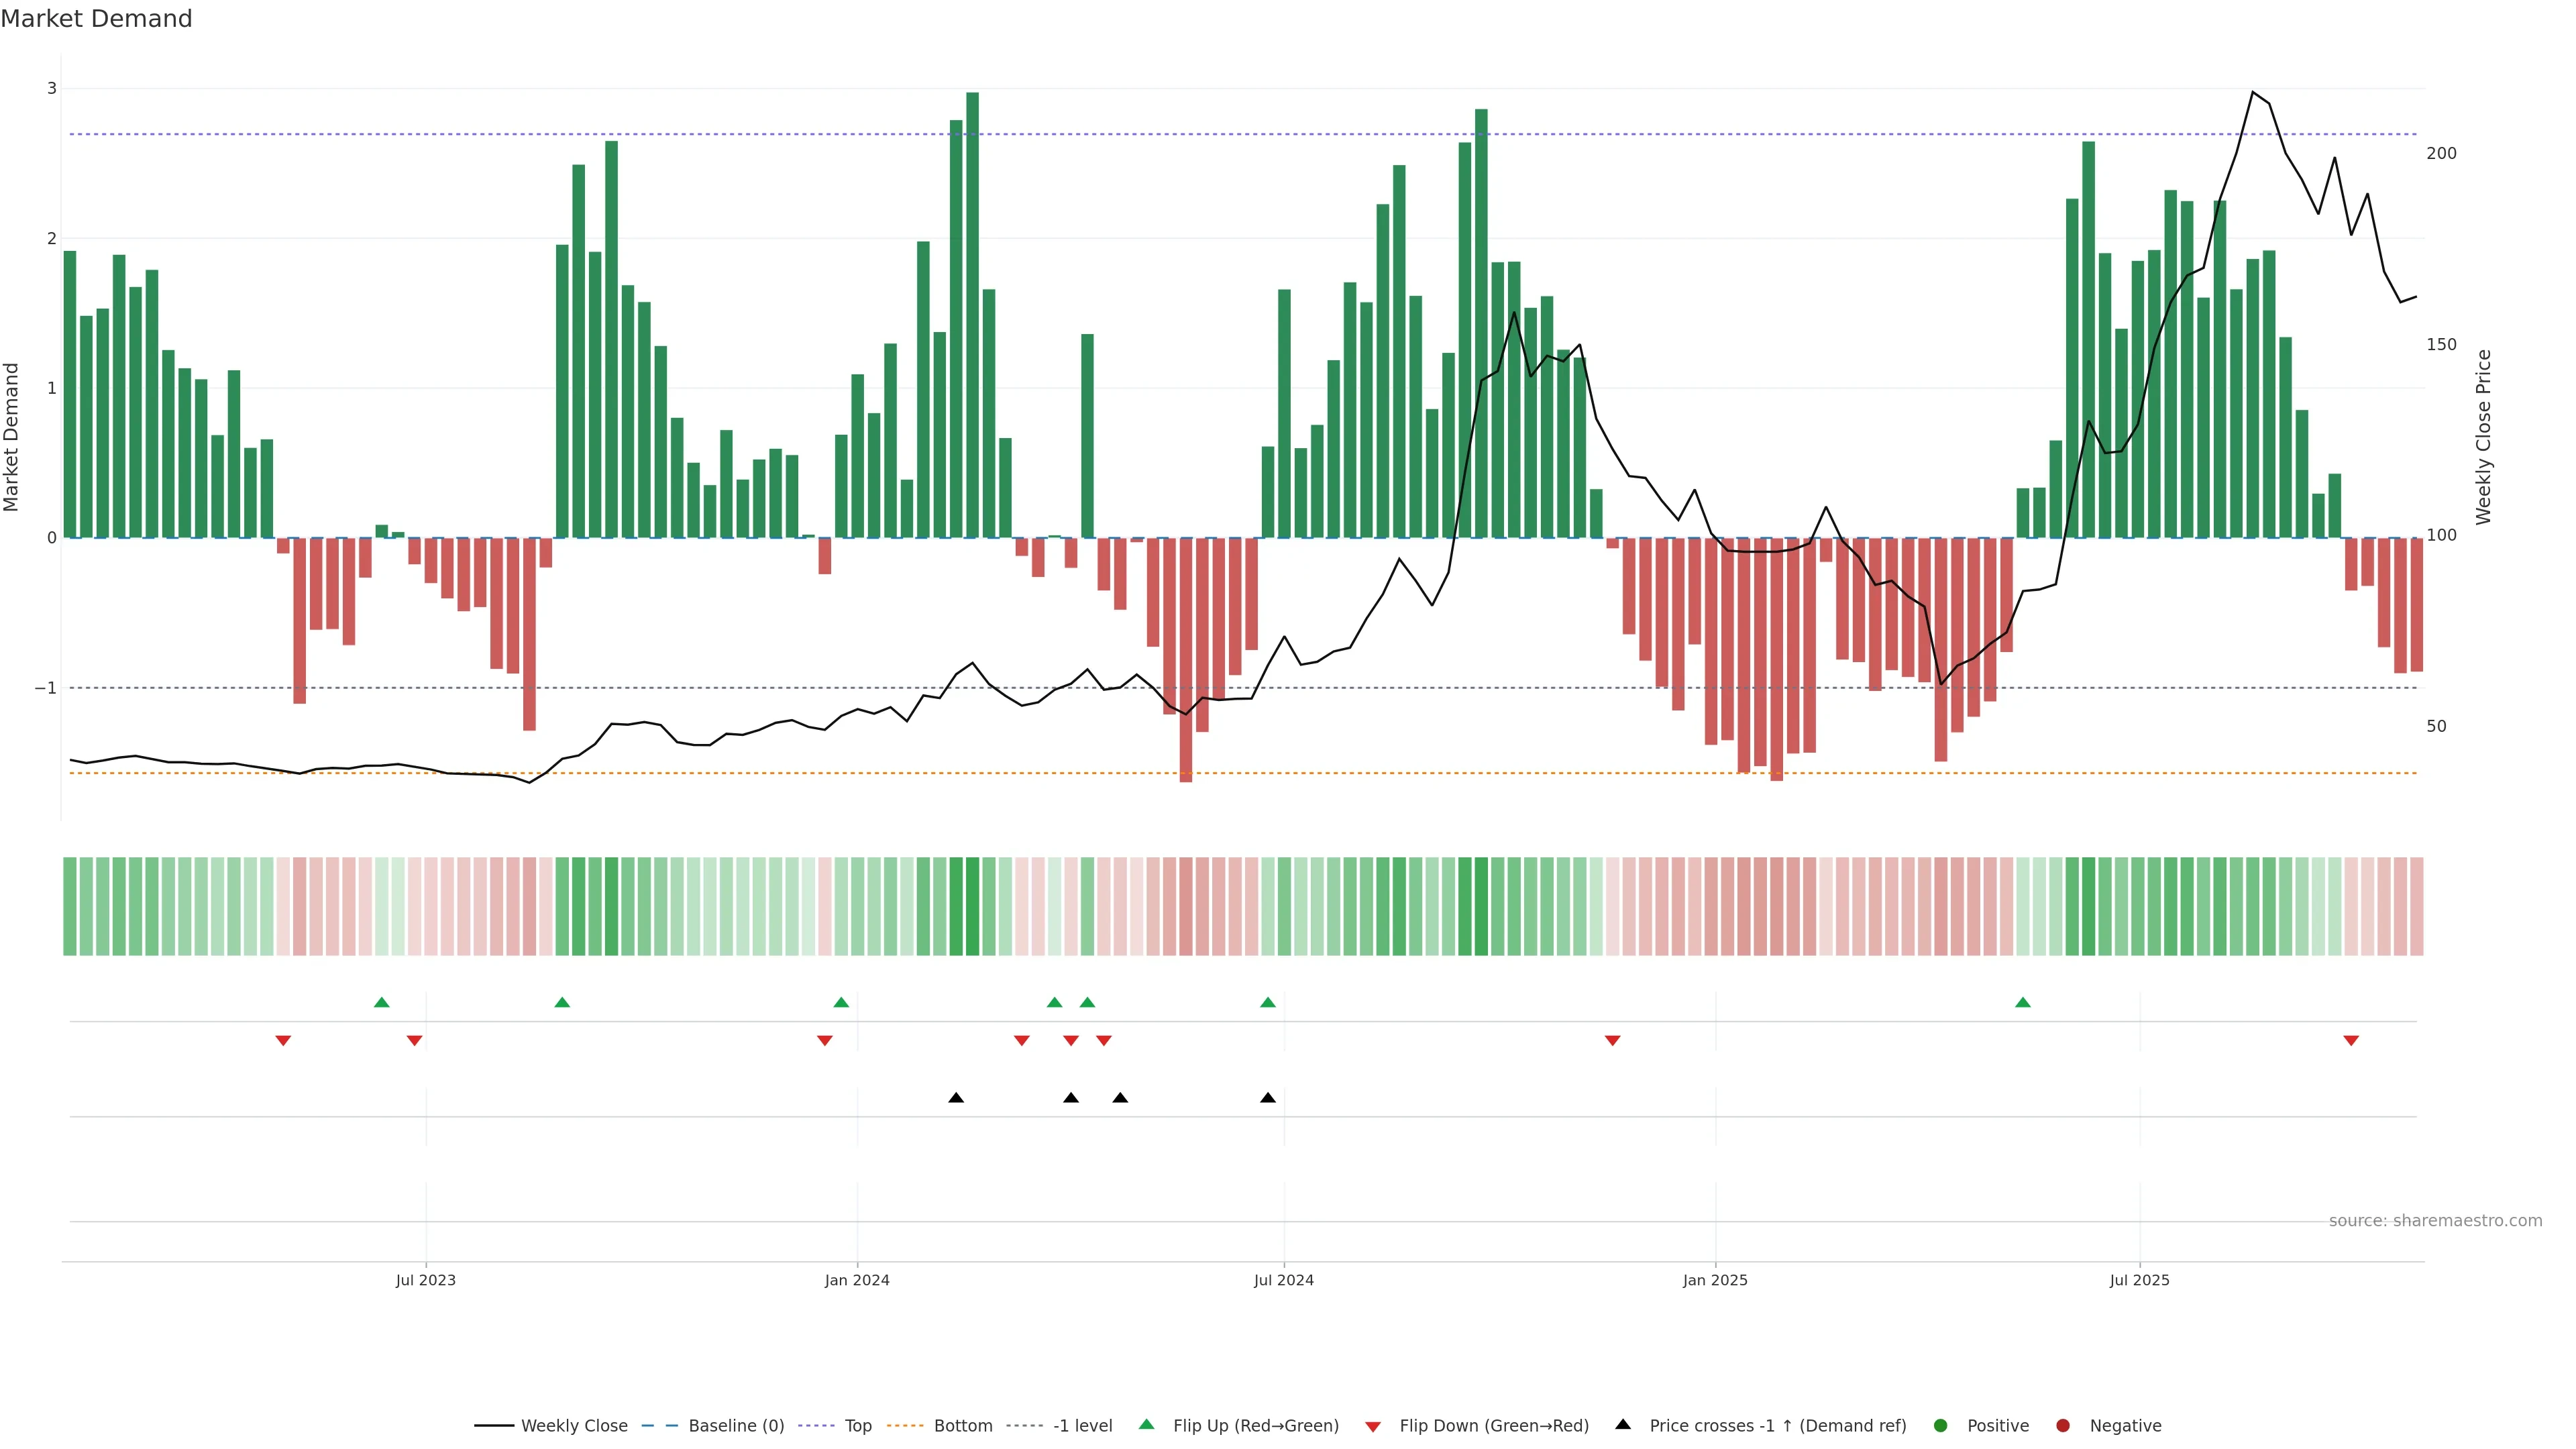Click the Price crosses -1 black triangle legend icon

pos(1623,1424)
